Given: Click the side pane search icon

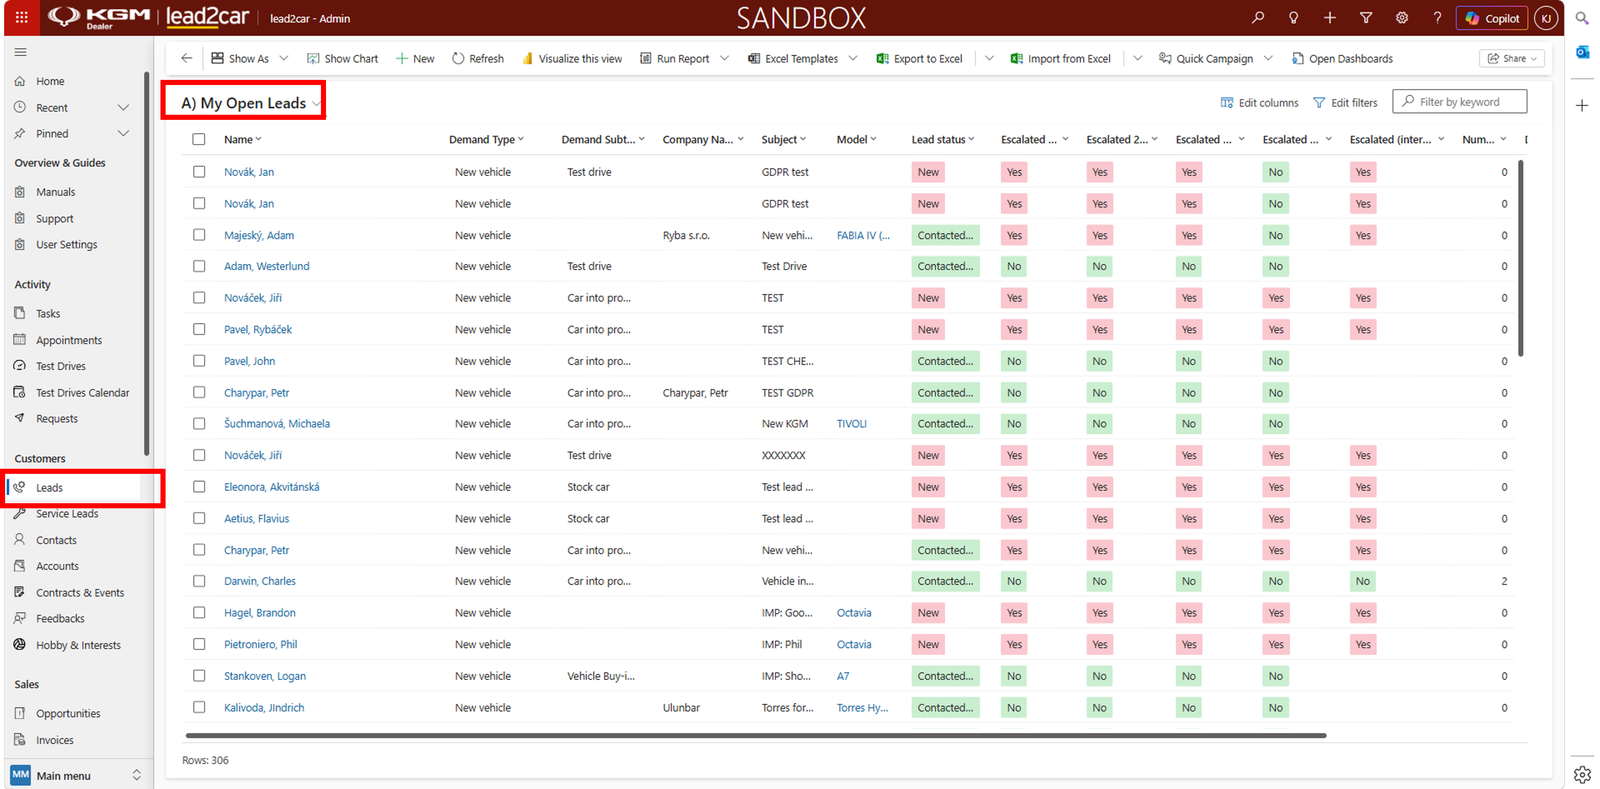Looking at the screenshot, I should click(x=1582, y=18).
